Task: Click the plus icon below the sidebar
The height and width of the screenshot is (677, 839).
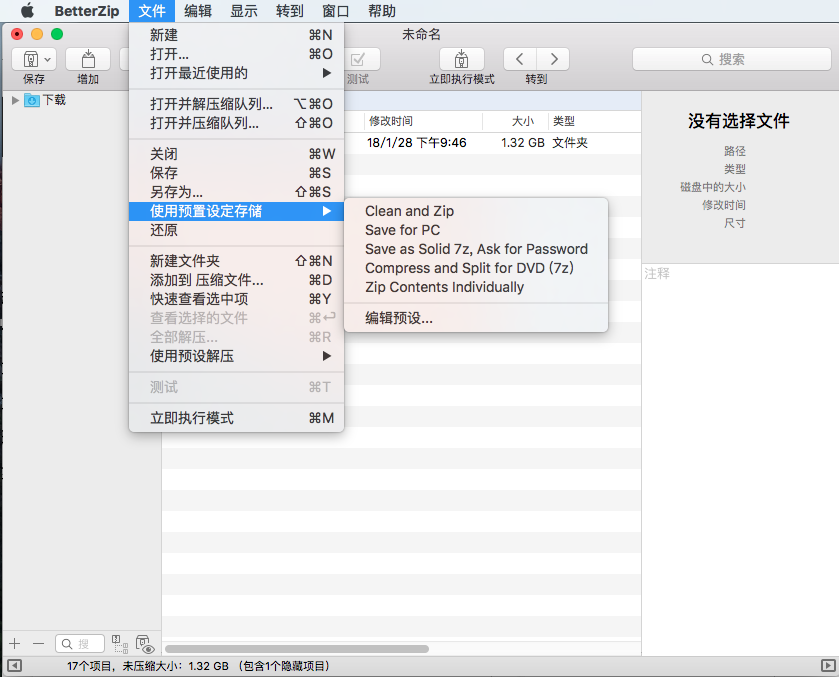Action: pyautogui.click(x=14, y=644)
